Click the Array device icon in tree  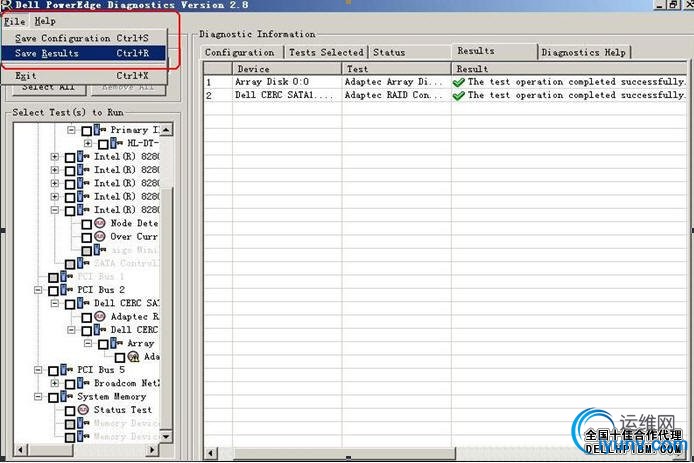click(x=117, y=343)
